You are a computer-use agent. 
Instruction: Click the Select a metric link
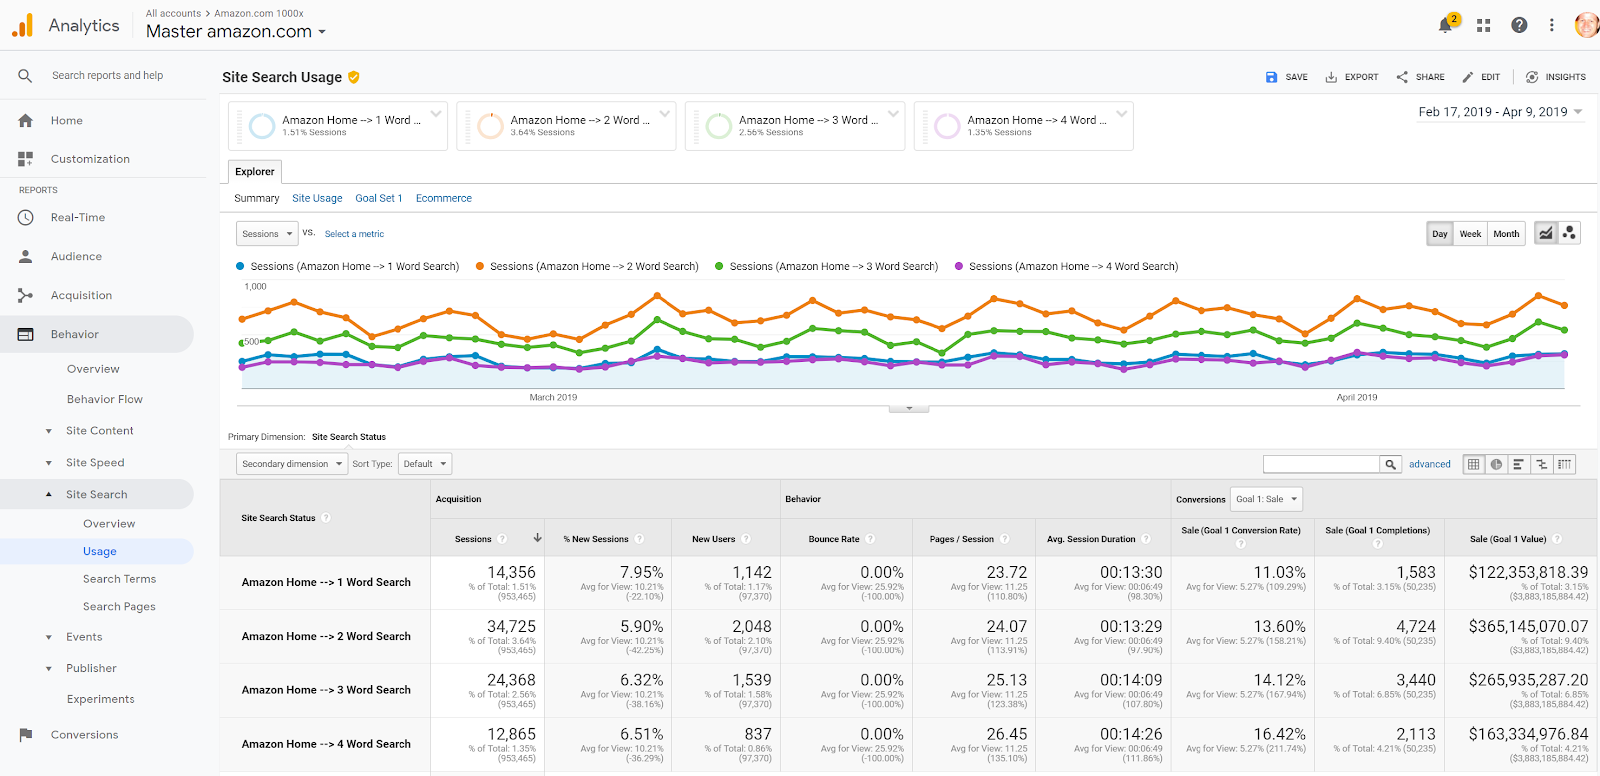pyautogui.click(x=354, y=234)
